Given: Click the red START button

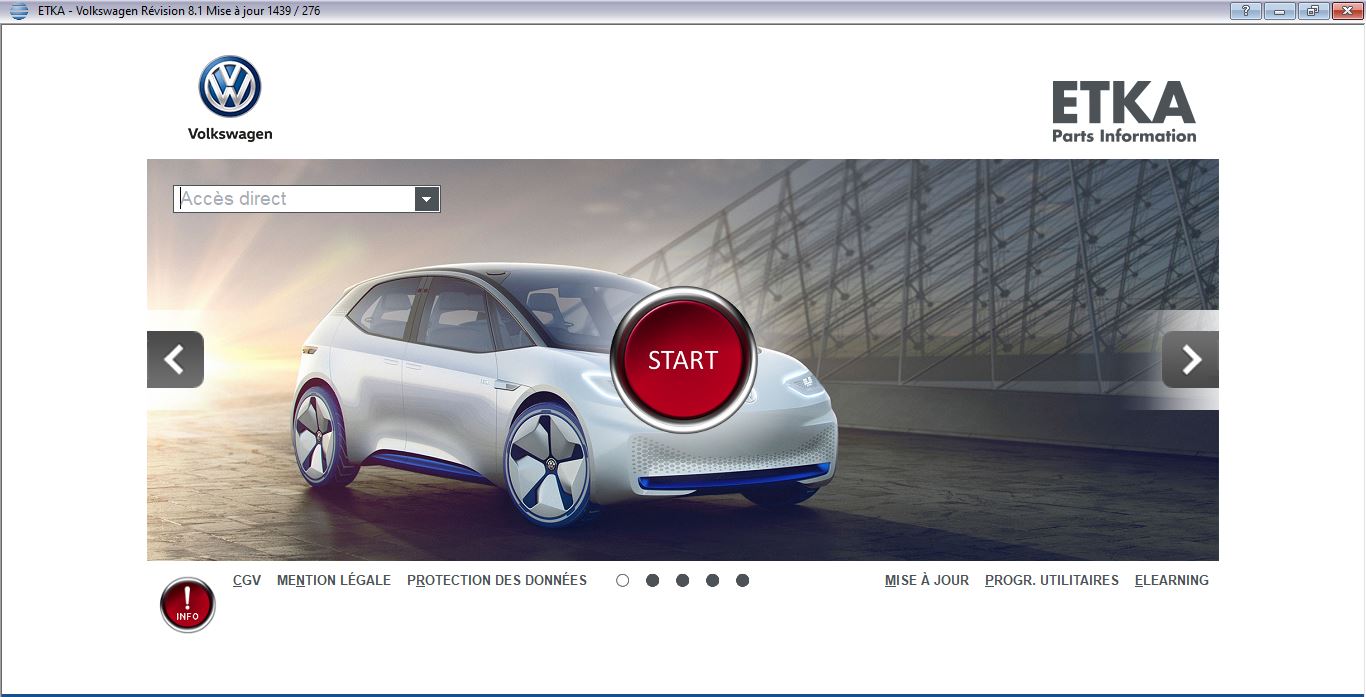Looking at the screenshot, I should pos(683,360).
